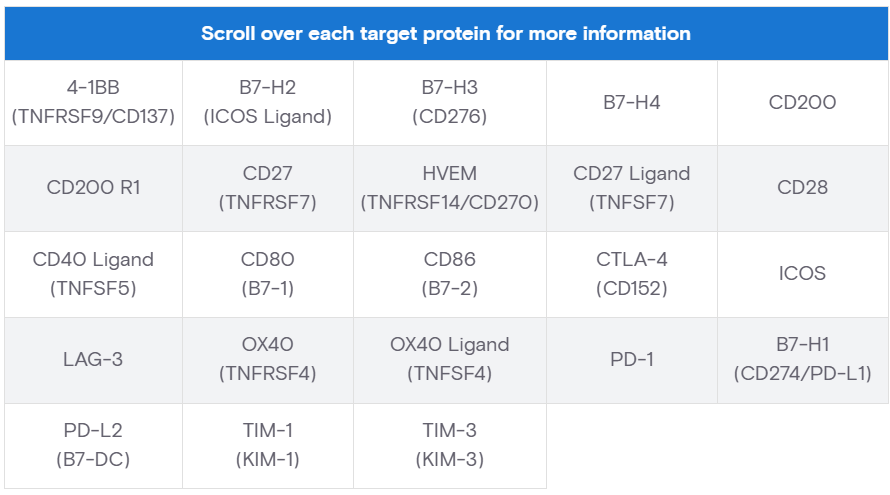Select the CD200 target protein
The image size is (890, 495).
coord(802,103)
